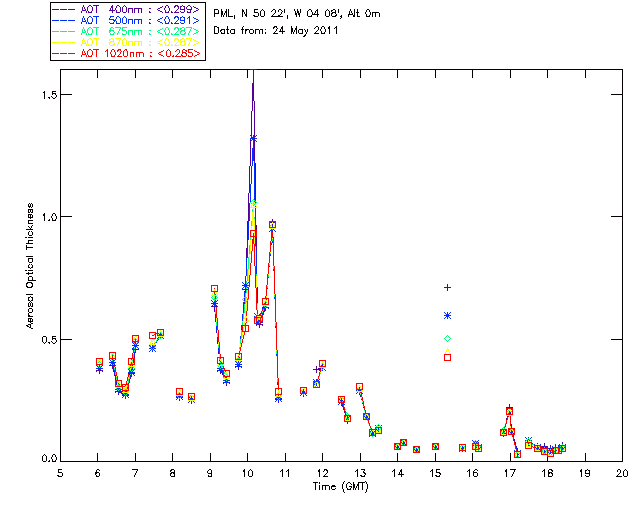This screenshot has width=640, height=512.
Task: Click the x-axis tick label 20
Action: 622,473
